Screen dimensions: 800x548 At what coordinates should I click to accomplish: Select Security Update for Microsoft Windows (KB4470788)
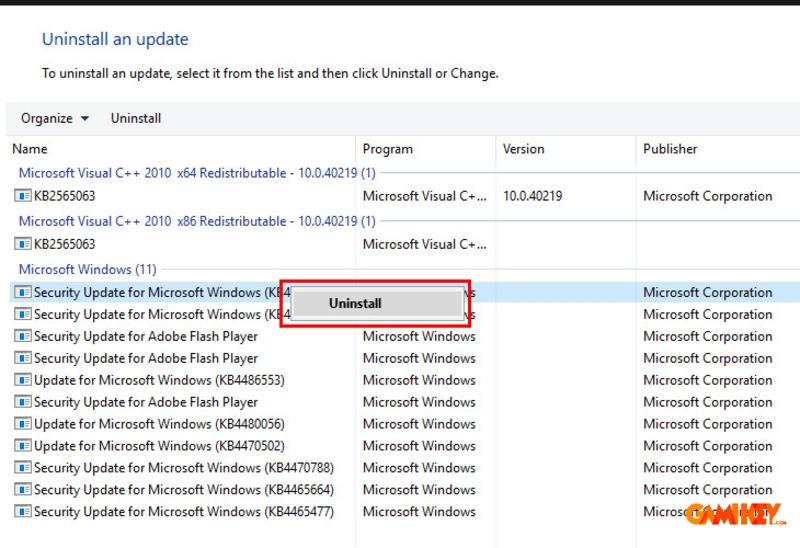(184, 468)
